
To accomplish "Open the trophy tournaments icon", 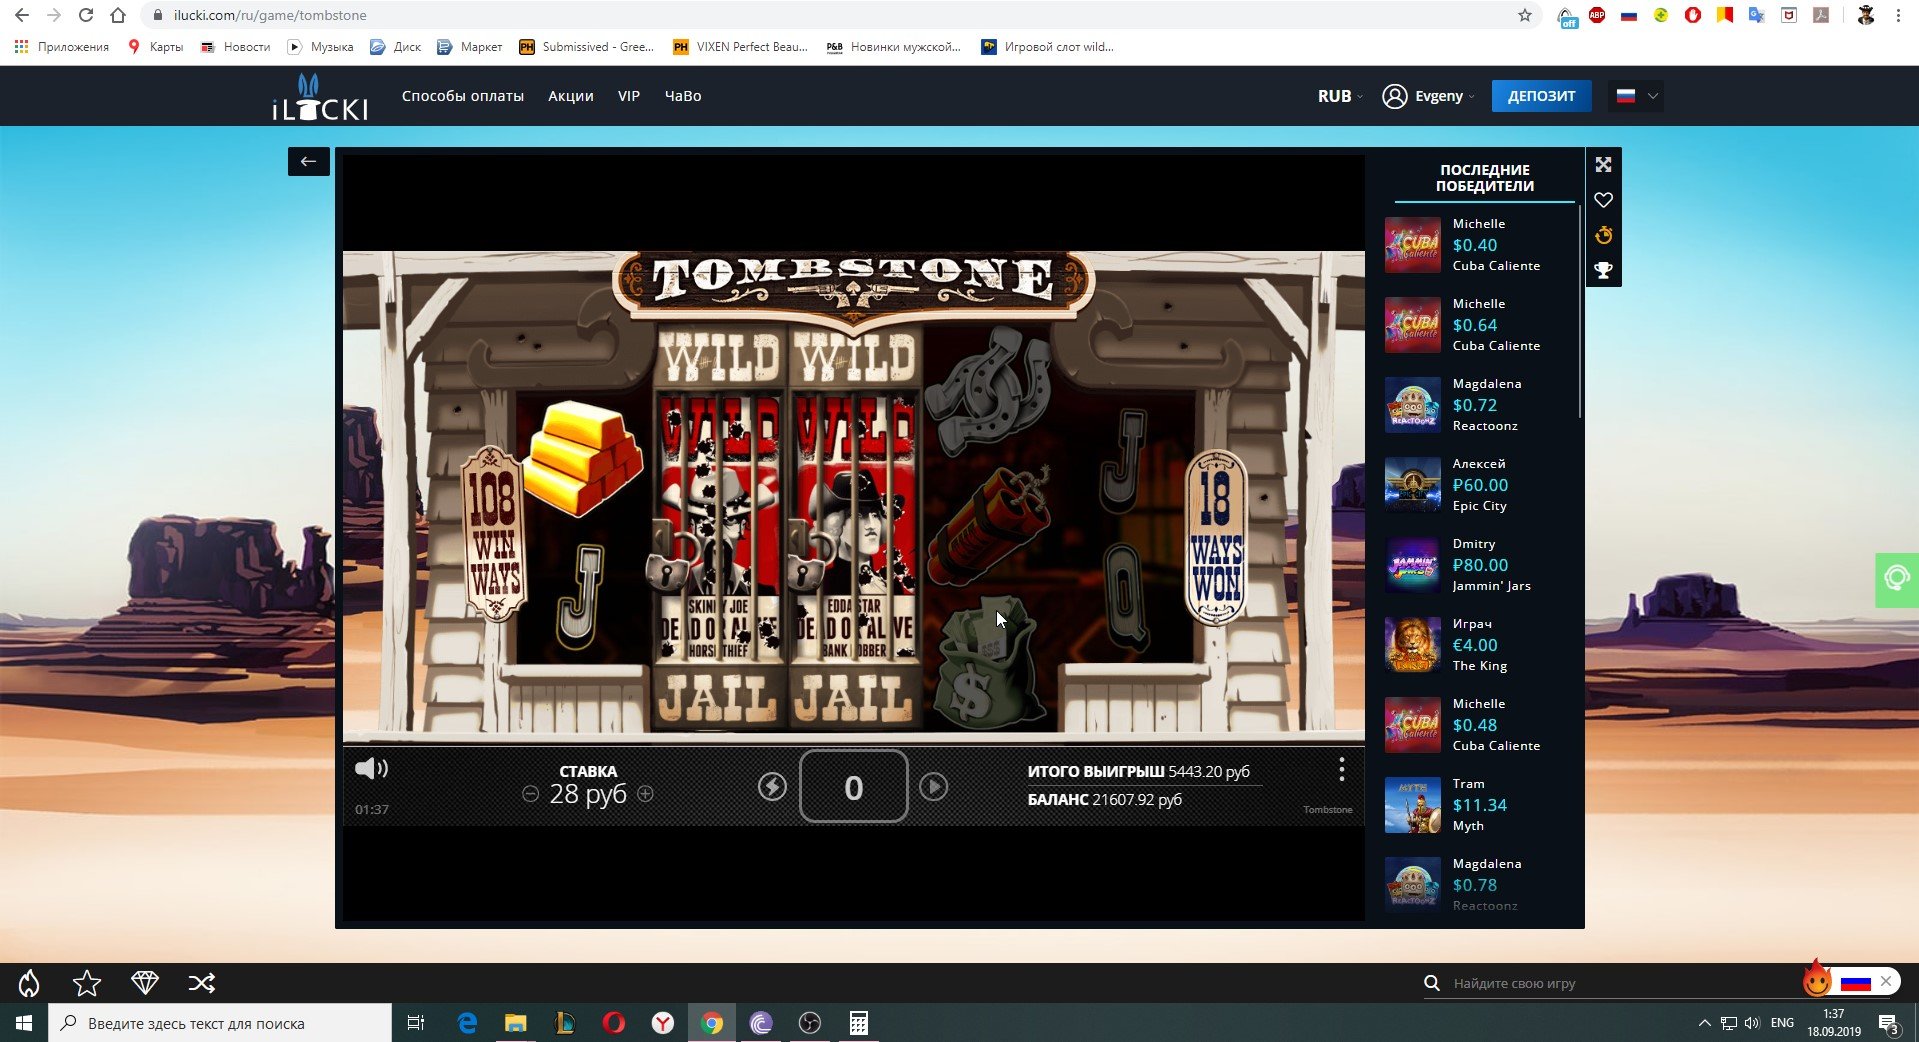I will point(1603,271).
